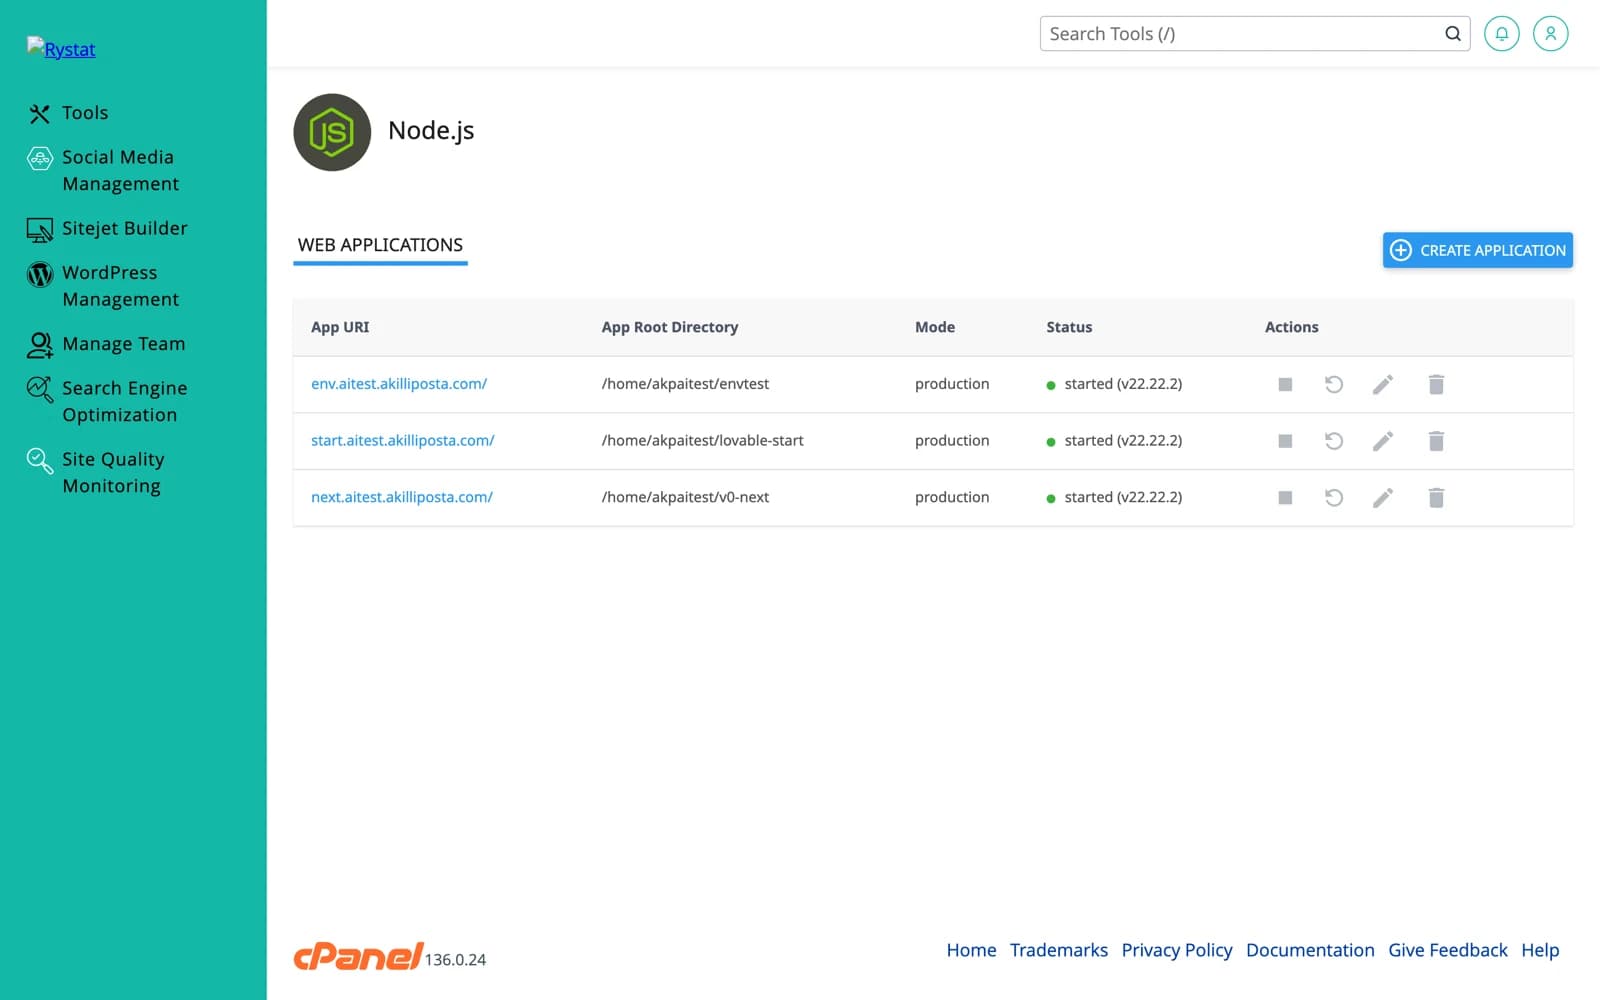Click the /home/akpaitest/v0-next directory text
Image resolution: width=1600 pixels, height=1000 pixels.
(685, 497)
